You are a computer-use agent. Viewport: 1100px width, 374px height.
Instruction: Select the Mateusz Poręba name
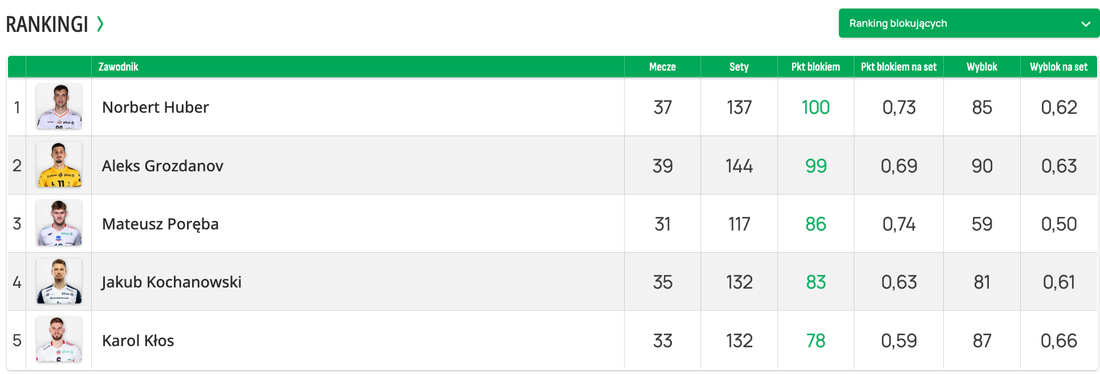pos(161,225)
